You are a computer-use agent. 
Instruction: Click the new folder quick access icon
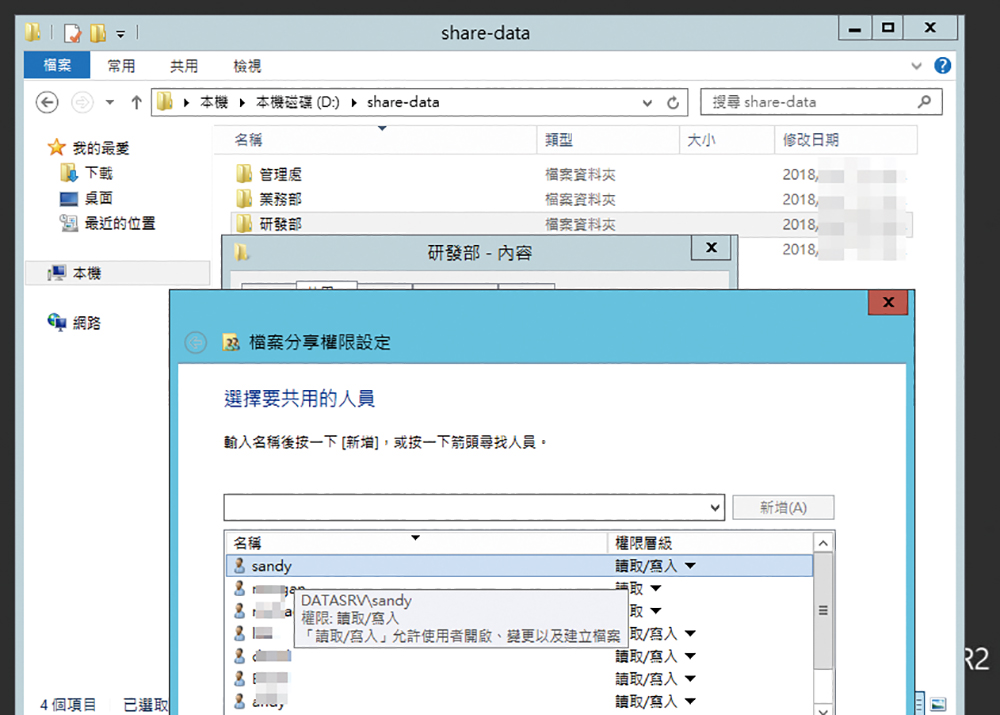click(x=98, y=32)
